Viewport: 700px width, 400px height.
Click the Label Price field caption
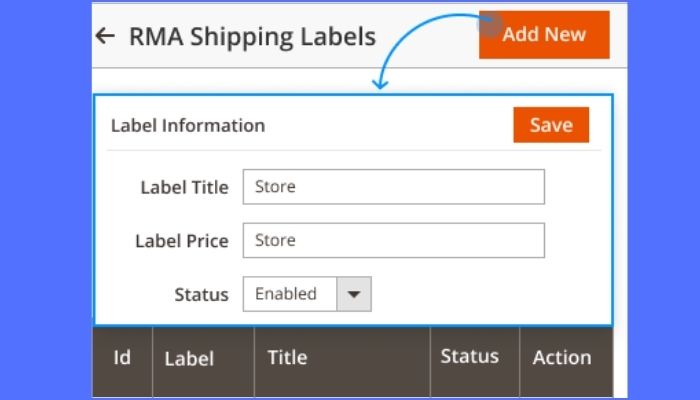pos(182,241)
